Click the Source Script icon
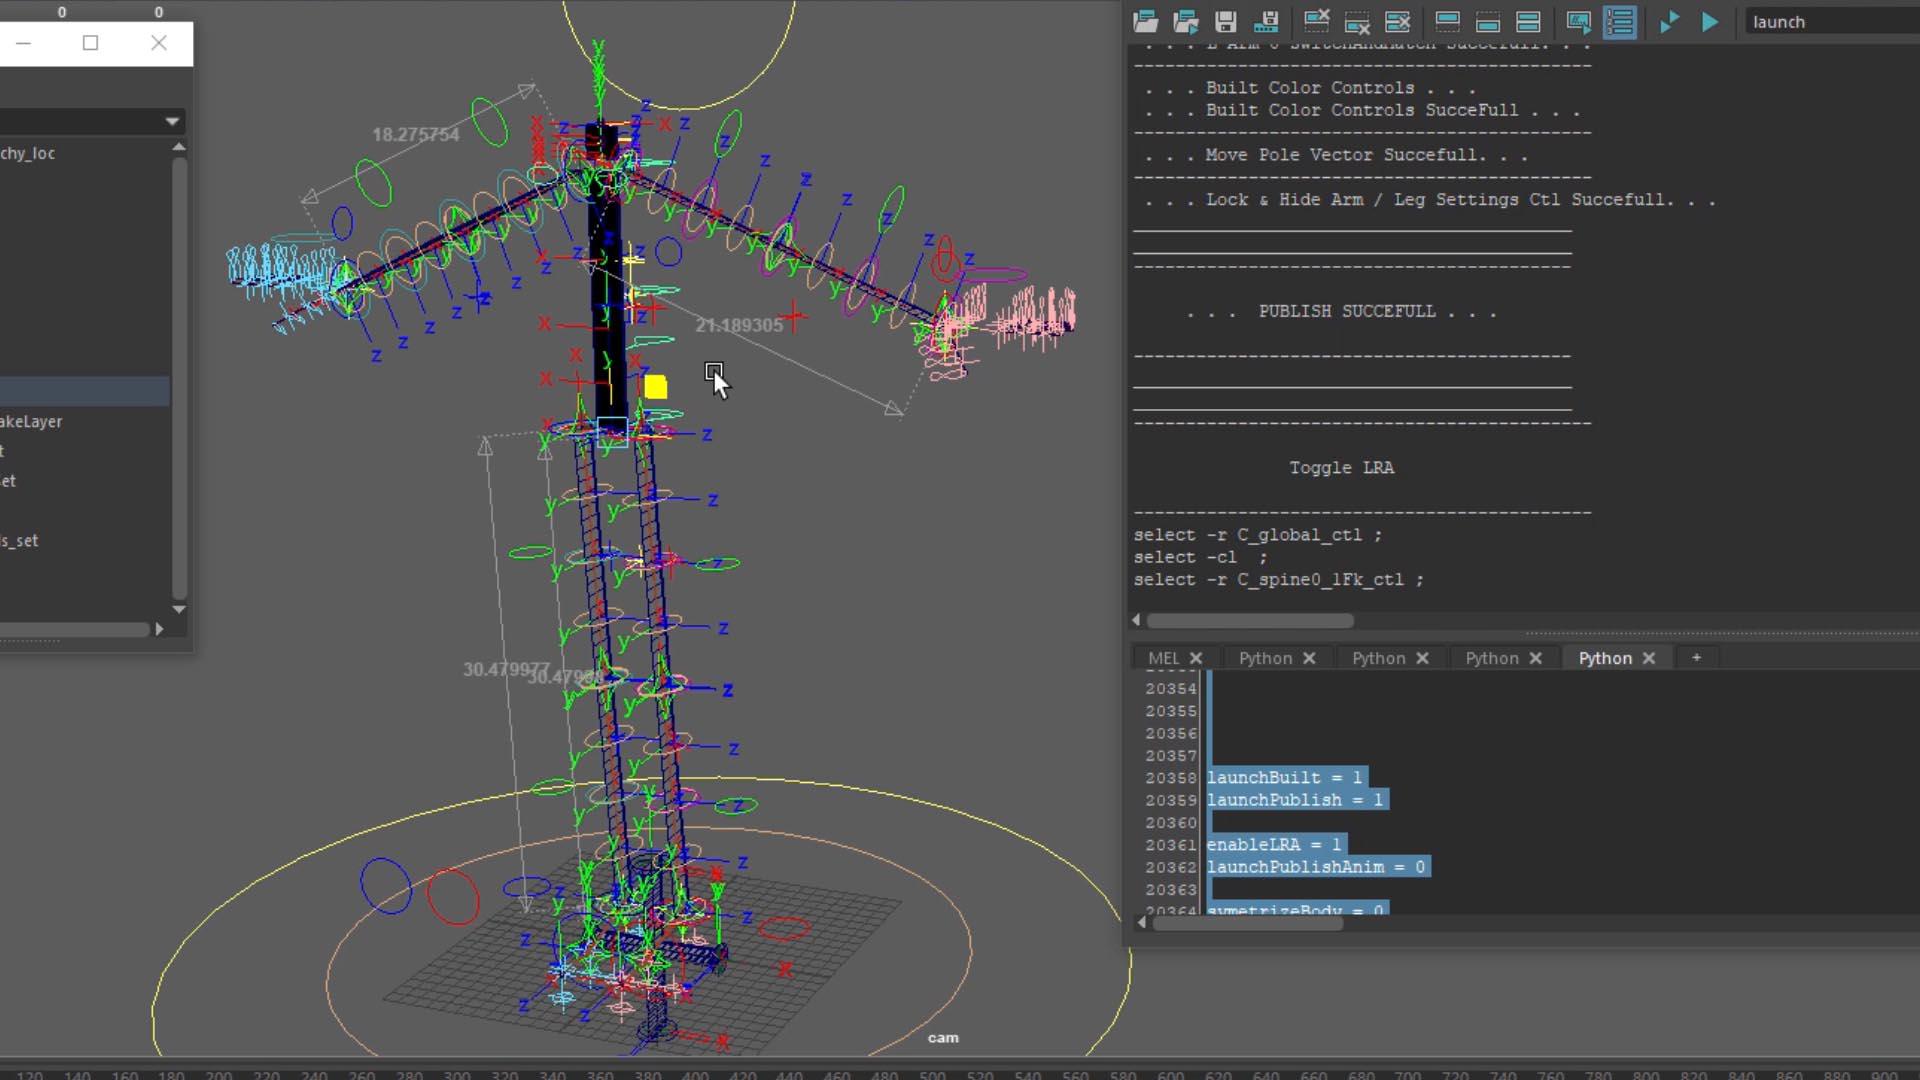Image resolution: width=1920 pixels, height=1080 pixels. 1186,22
